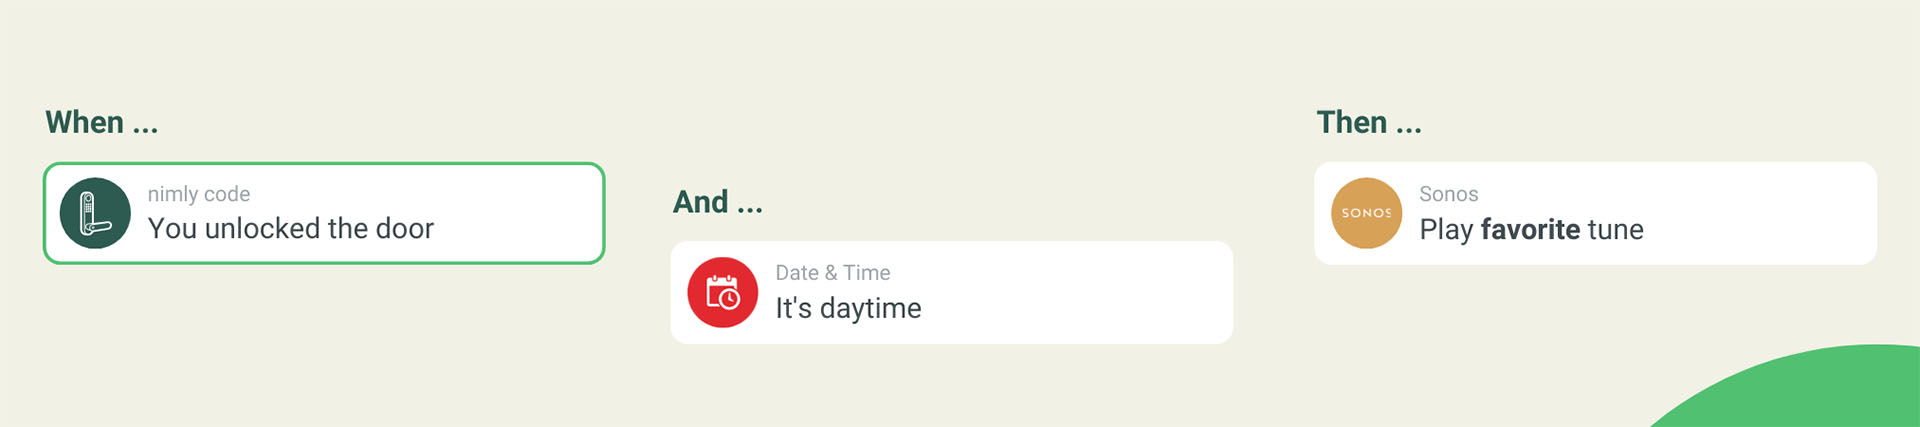Click the 'It's daytime' text

click(x=848, y=308)
